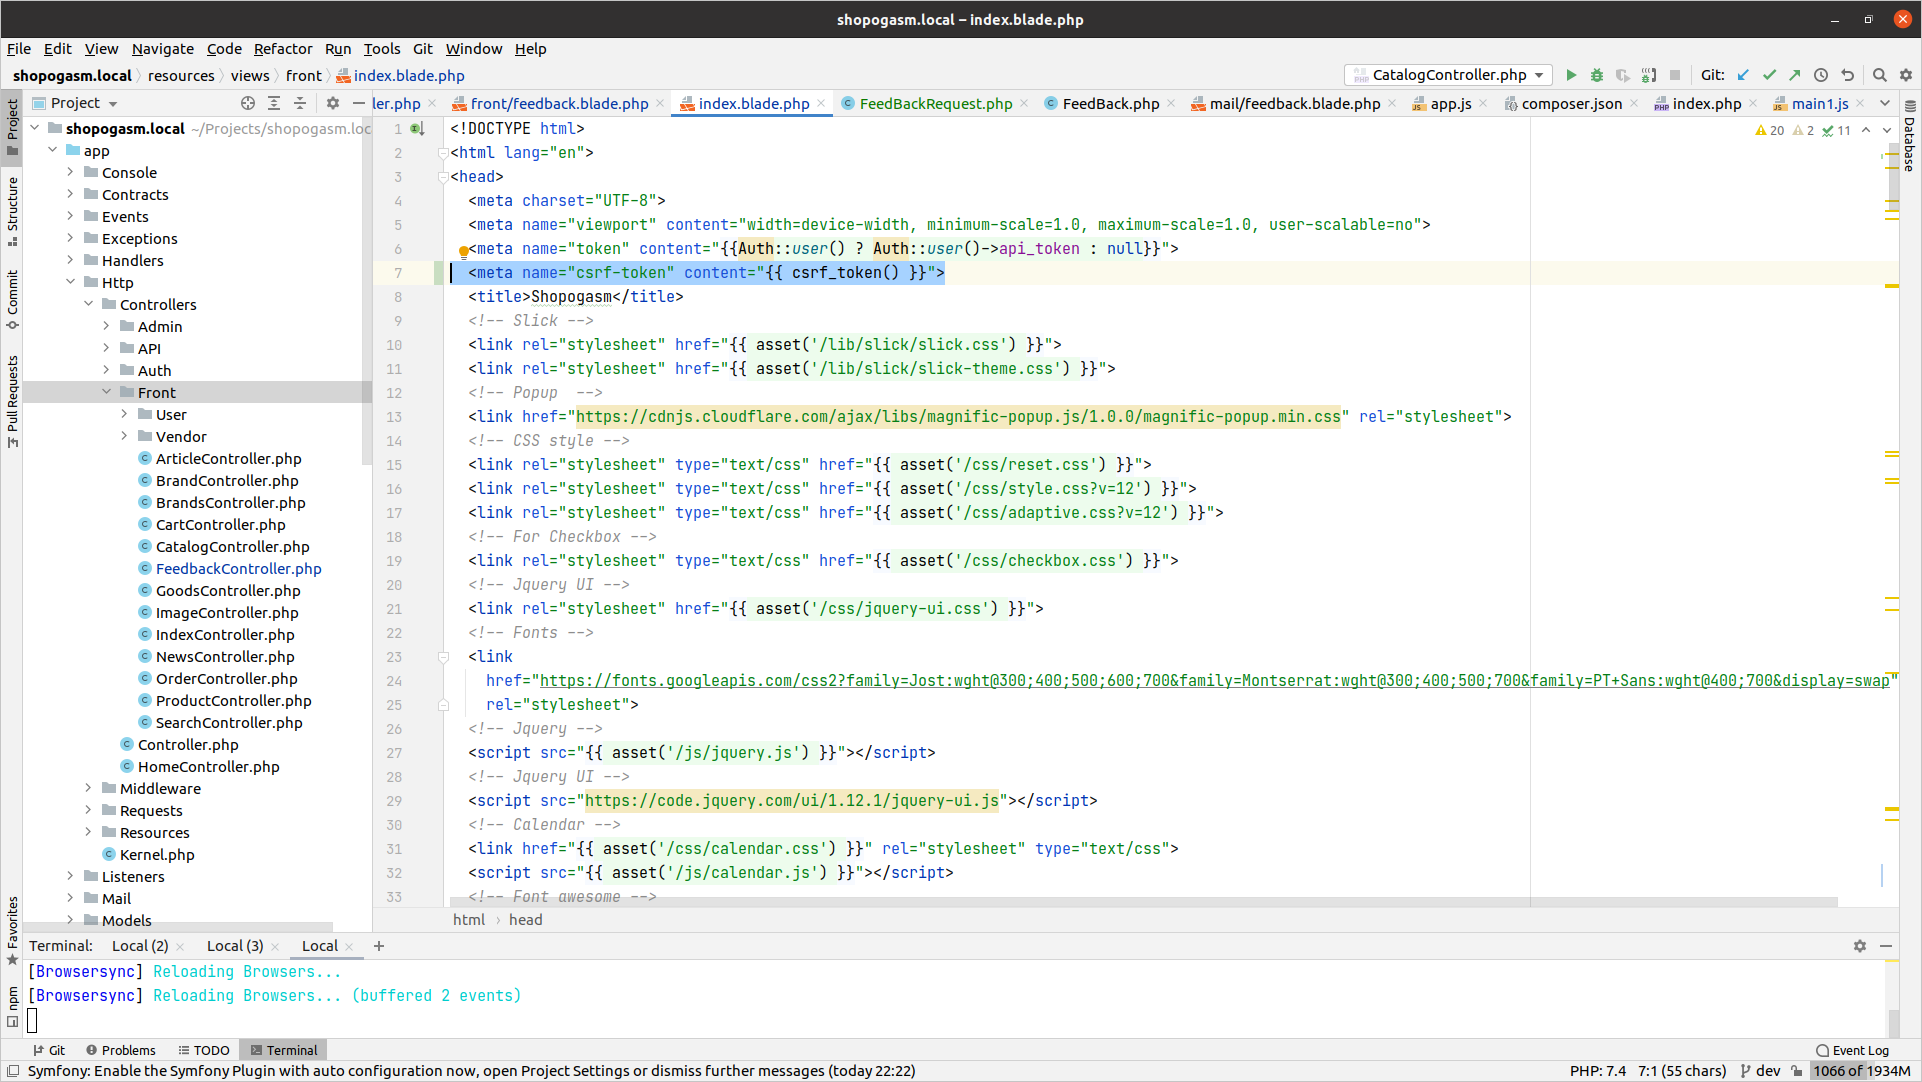The height and width of the screenshot is (1082, 1922).
Task: Switch to composer.json tab
Action: (x=1571, y=103)
